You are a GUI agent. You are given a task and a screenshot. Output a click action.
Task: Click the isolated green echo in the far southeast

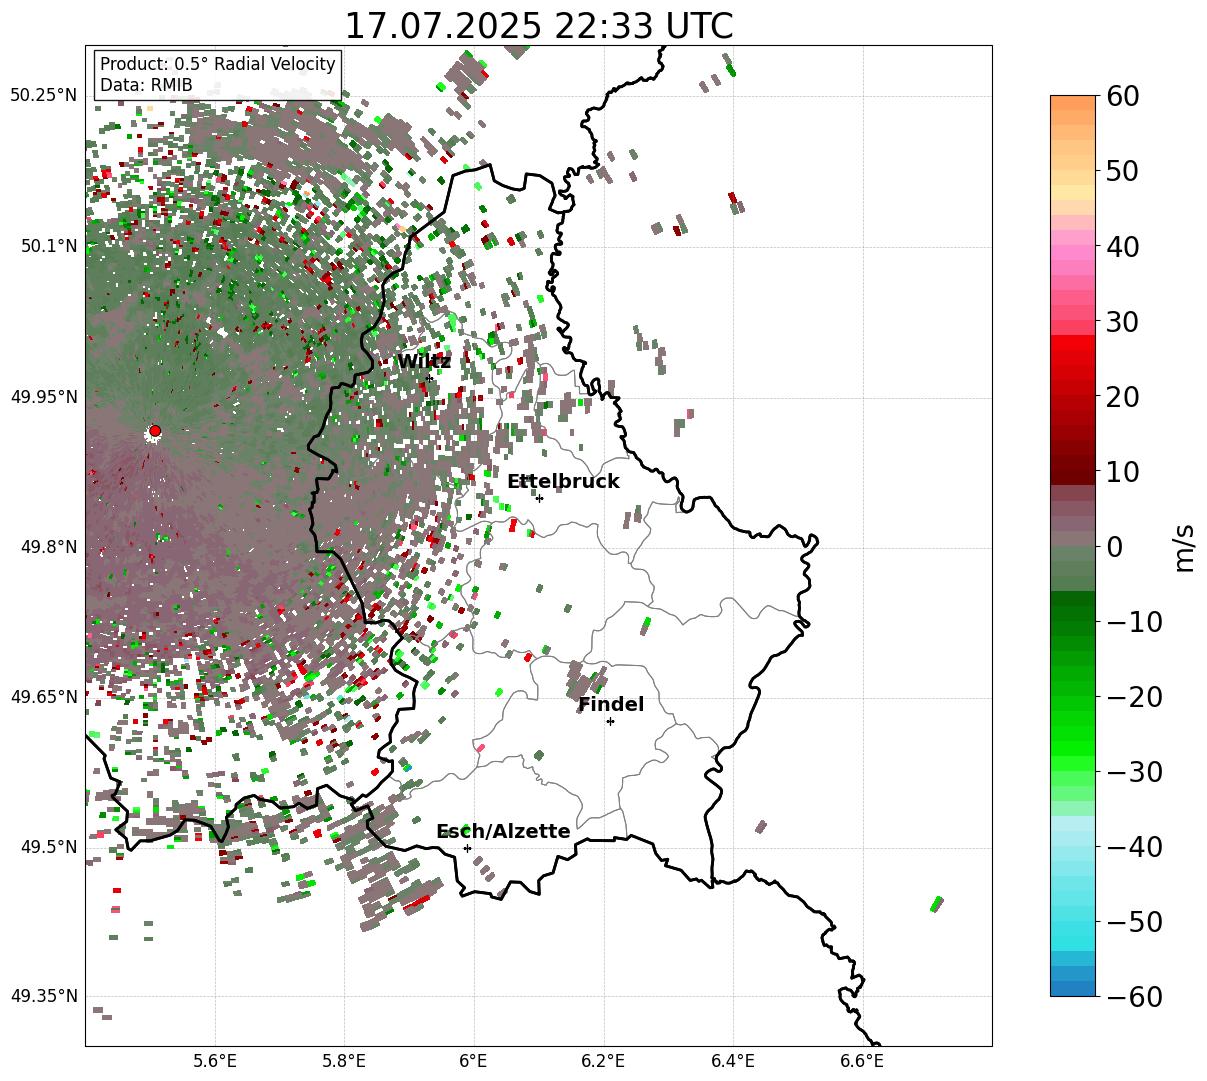[x=937, y=904]
